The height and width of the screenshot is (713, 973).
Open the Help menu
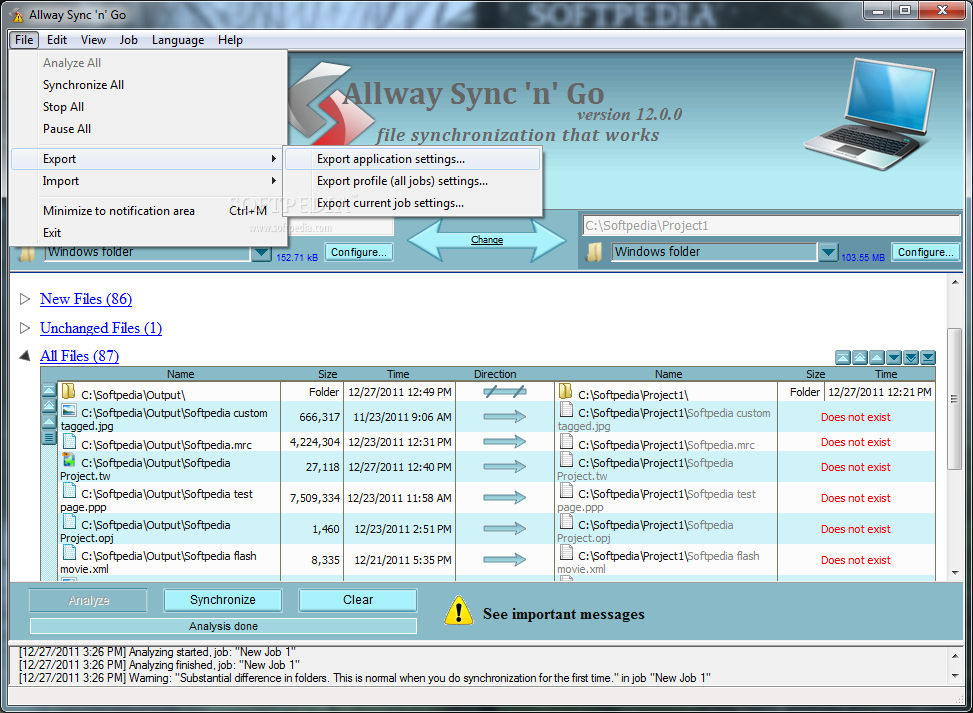230,40
